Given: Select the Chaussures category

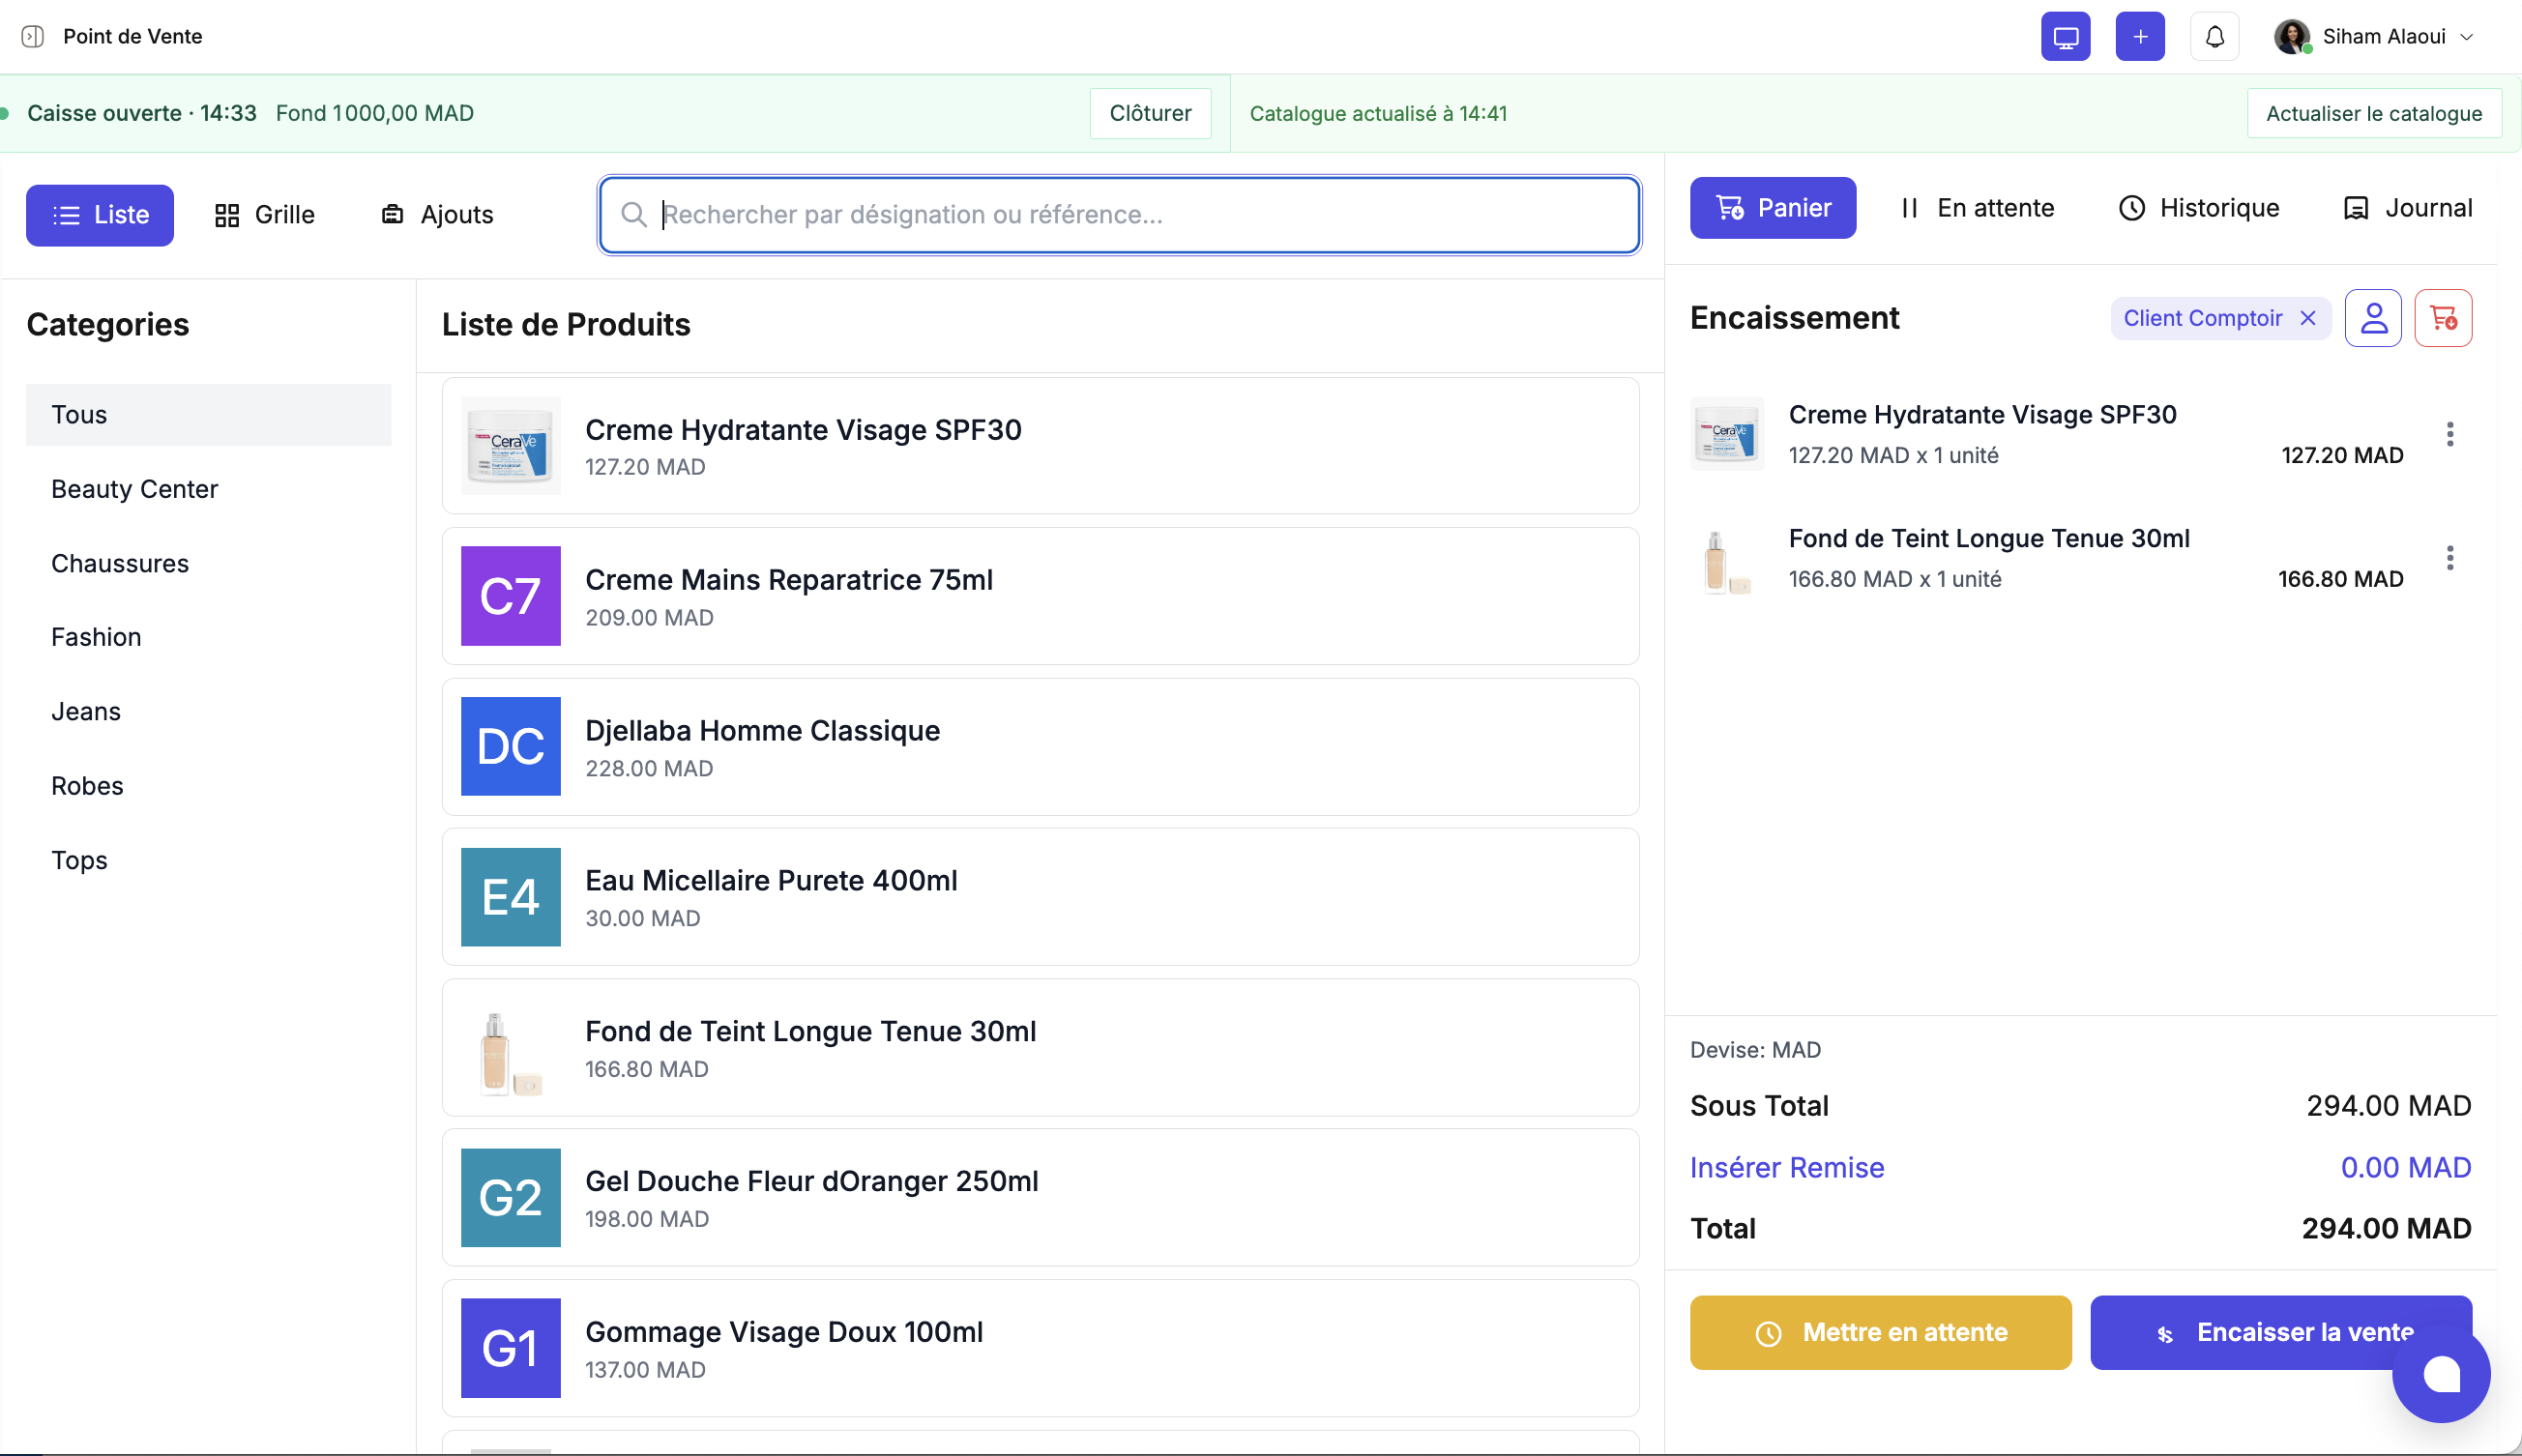Looking at the screenshot, I should tap(209, 563).
